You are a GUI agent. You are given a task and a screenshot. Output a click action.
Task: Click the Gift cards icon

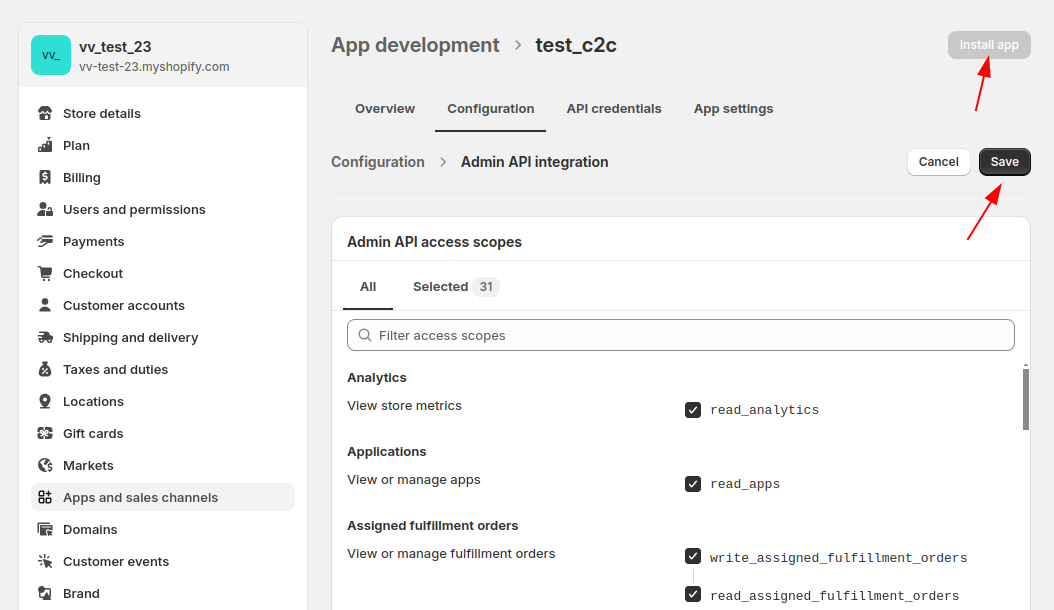[45, 433]
